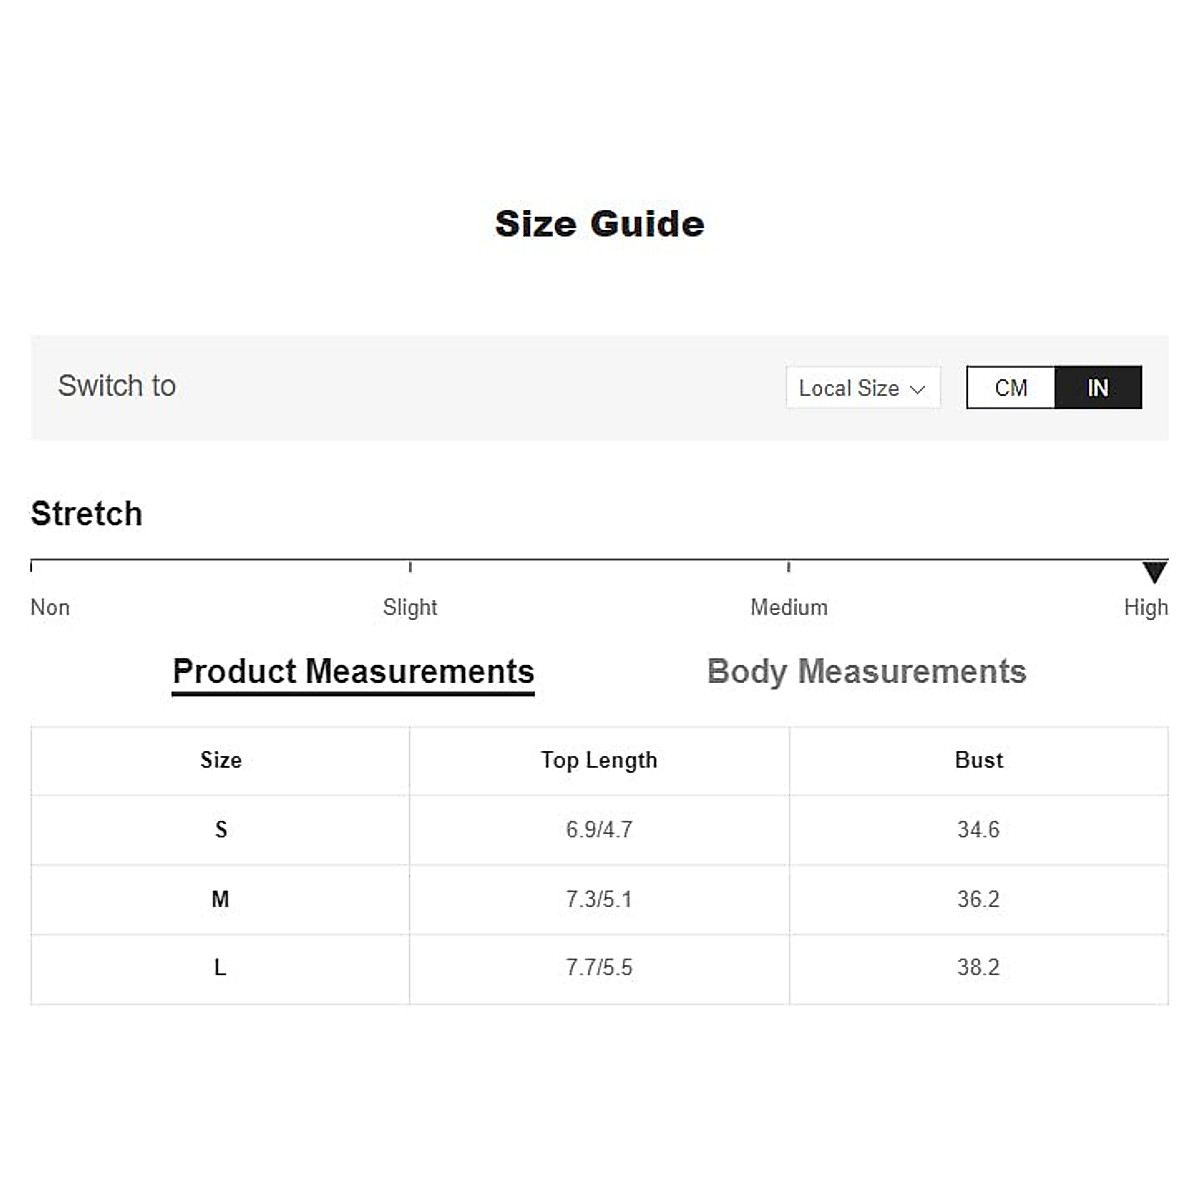
Task: Click the Non stretch label
Action: click(x=50, y=607)
